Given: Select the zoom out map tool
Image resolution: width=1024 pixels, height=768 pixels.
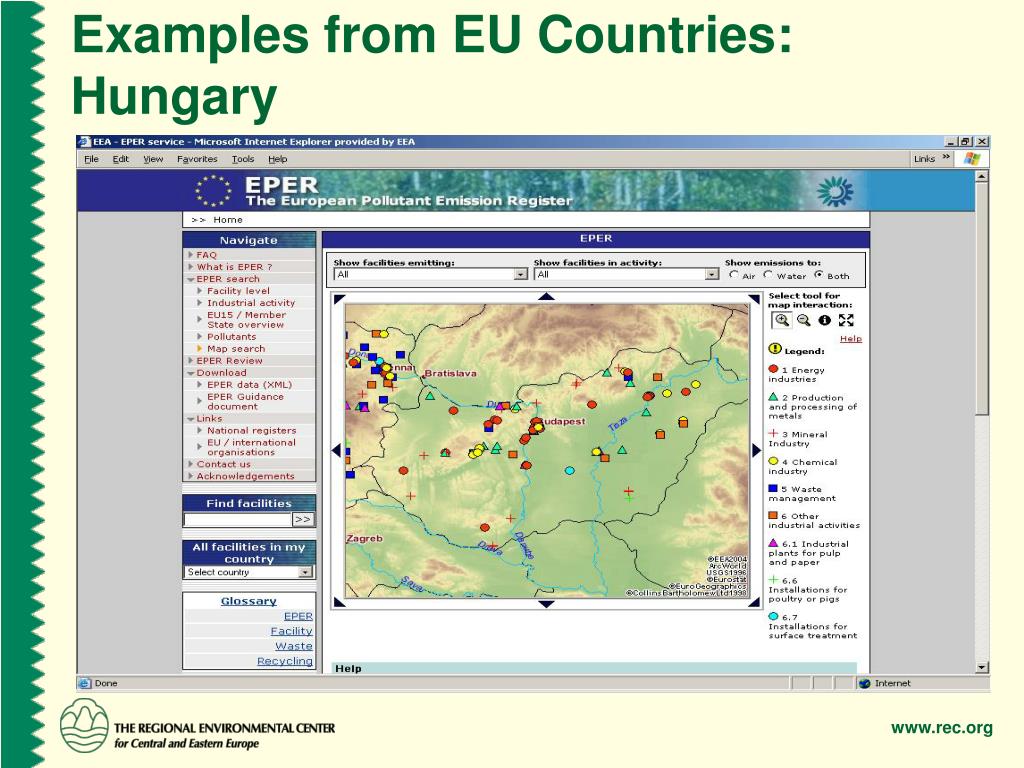Looking at the screenshot, I should point(804,320).
